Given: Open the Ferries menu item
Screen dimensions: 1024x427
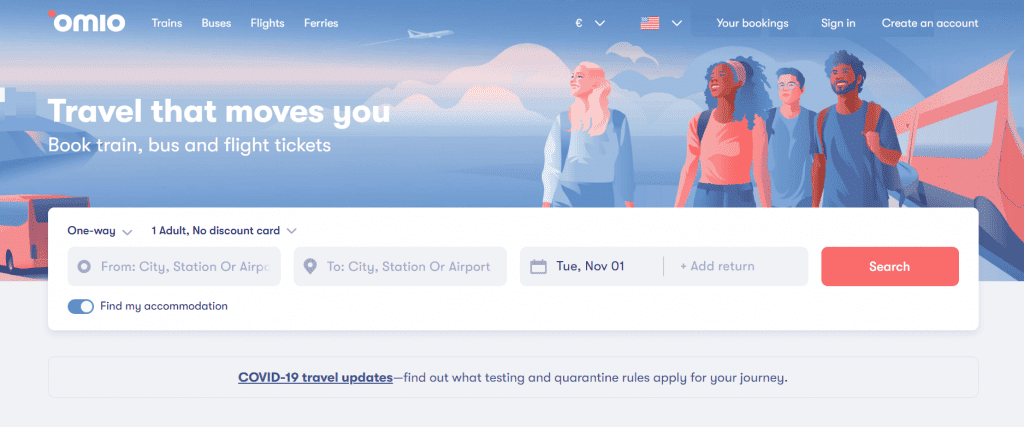Looking at the screenshot, I should [x=321, y=23].
